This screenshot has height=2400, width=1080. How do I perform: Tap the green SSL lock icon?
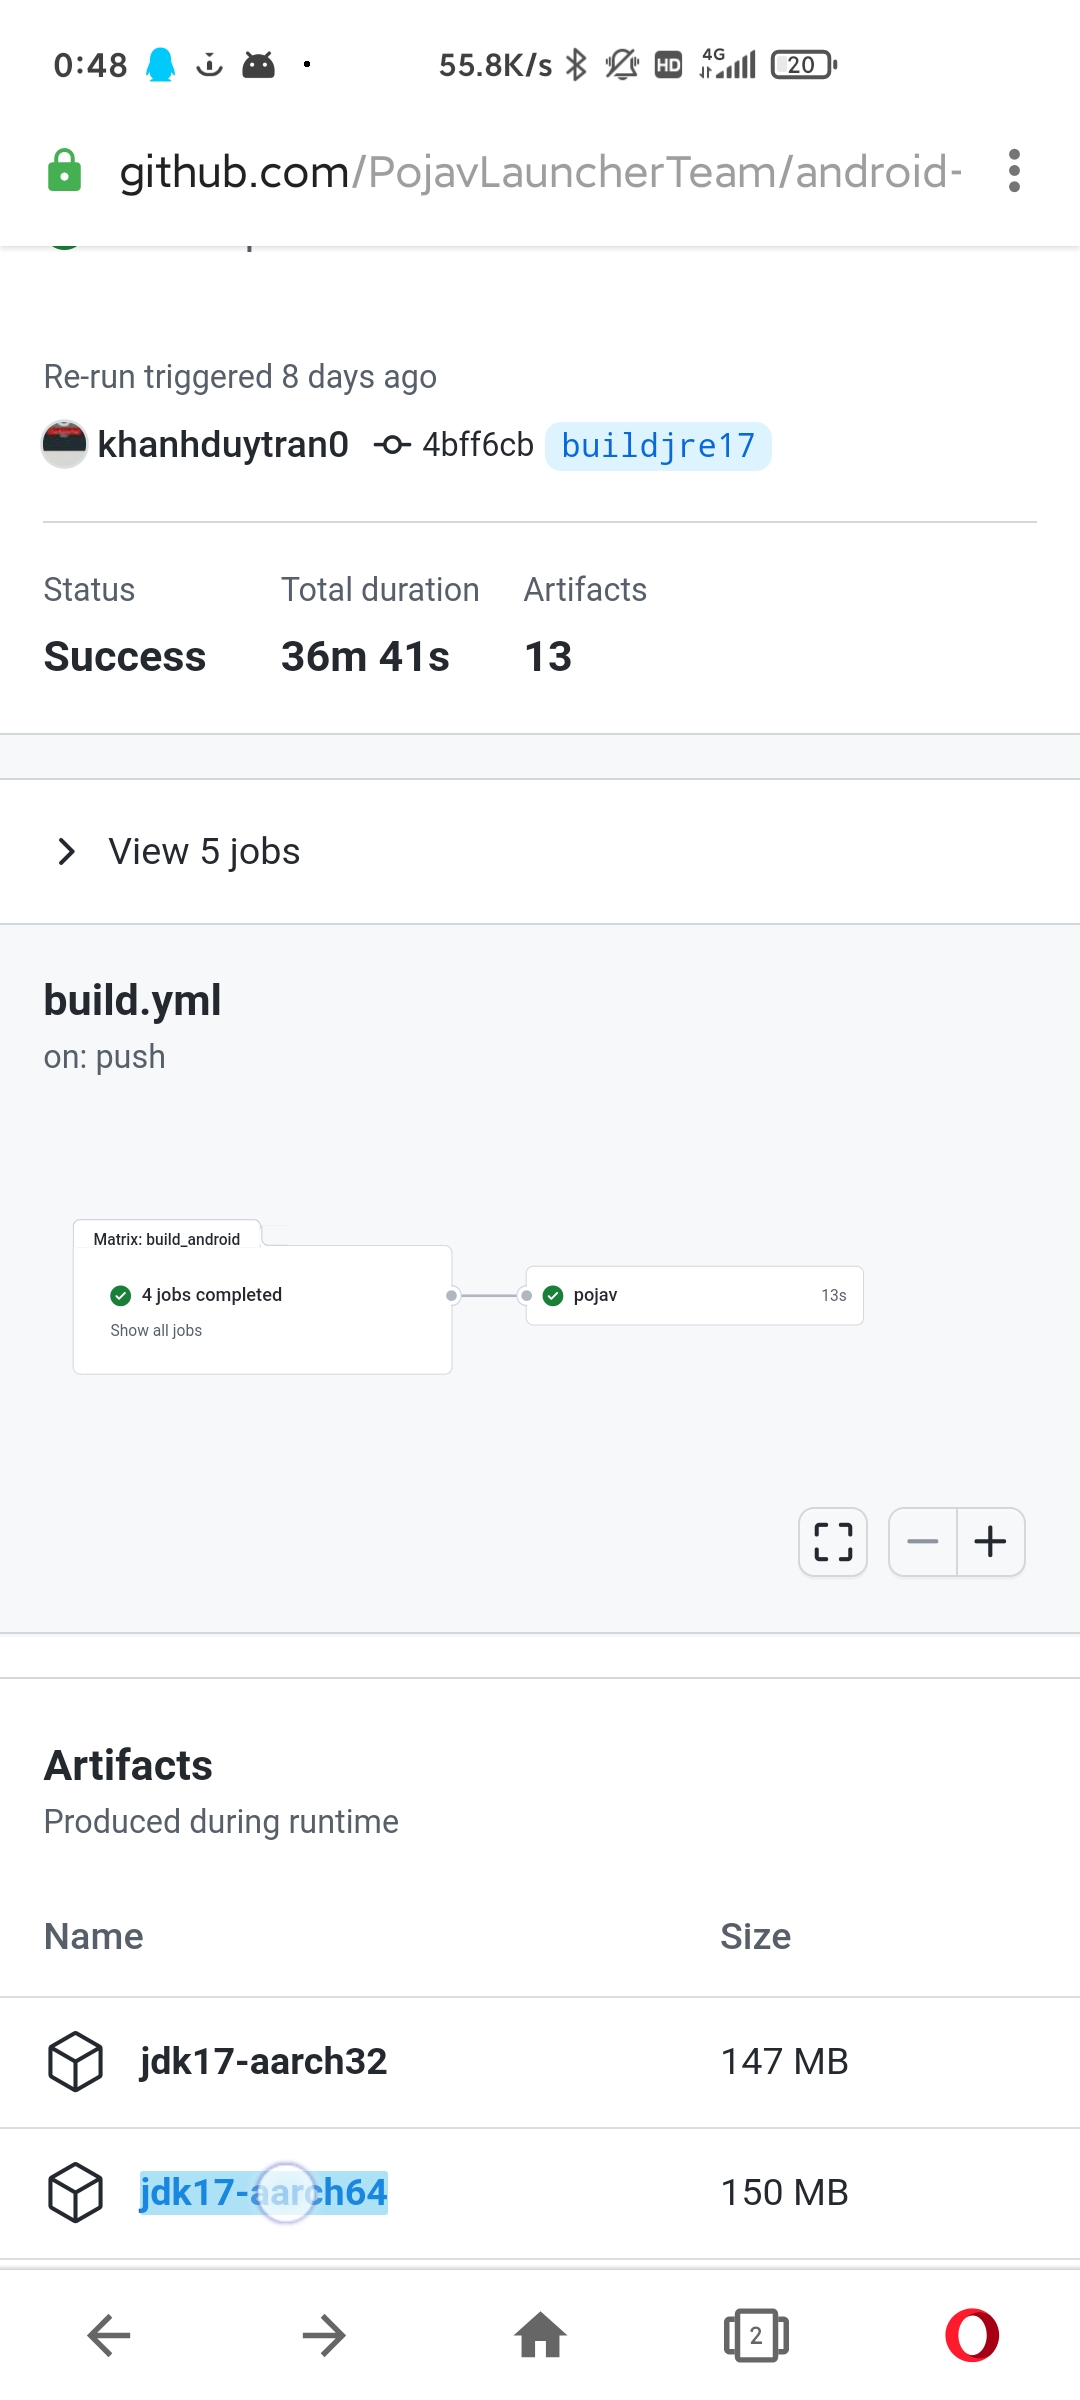(65, 171)
